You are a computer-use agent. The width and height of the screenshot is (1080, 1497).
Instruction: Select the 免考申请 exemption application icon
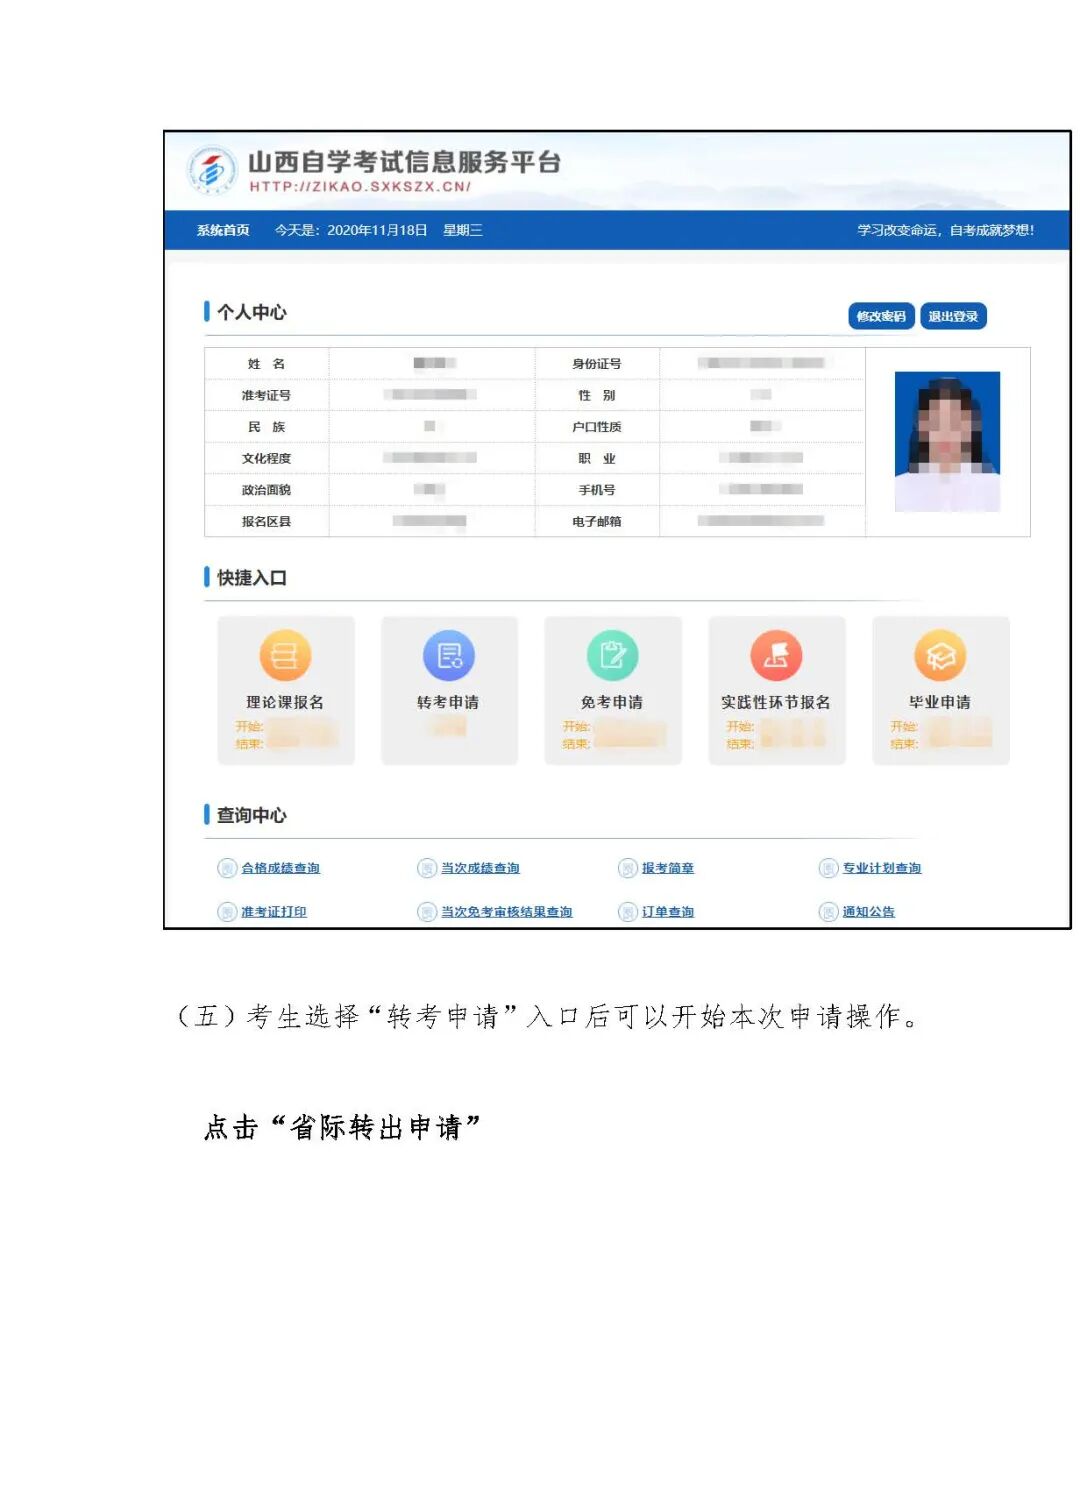(x=613, y=657)
